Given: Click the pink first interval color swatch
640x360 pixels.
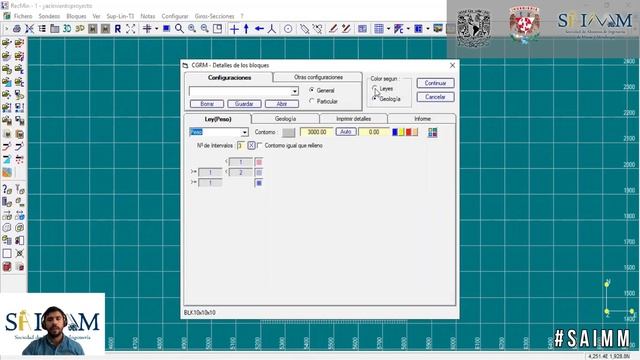Looking at the screenshot, I should coord(258,162).
